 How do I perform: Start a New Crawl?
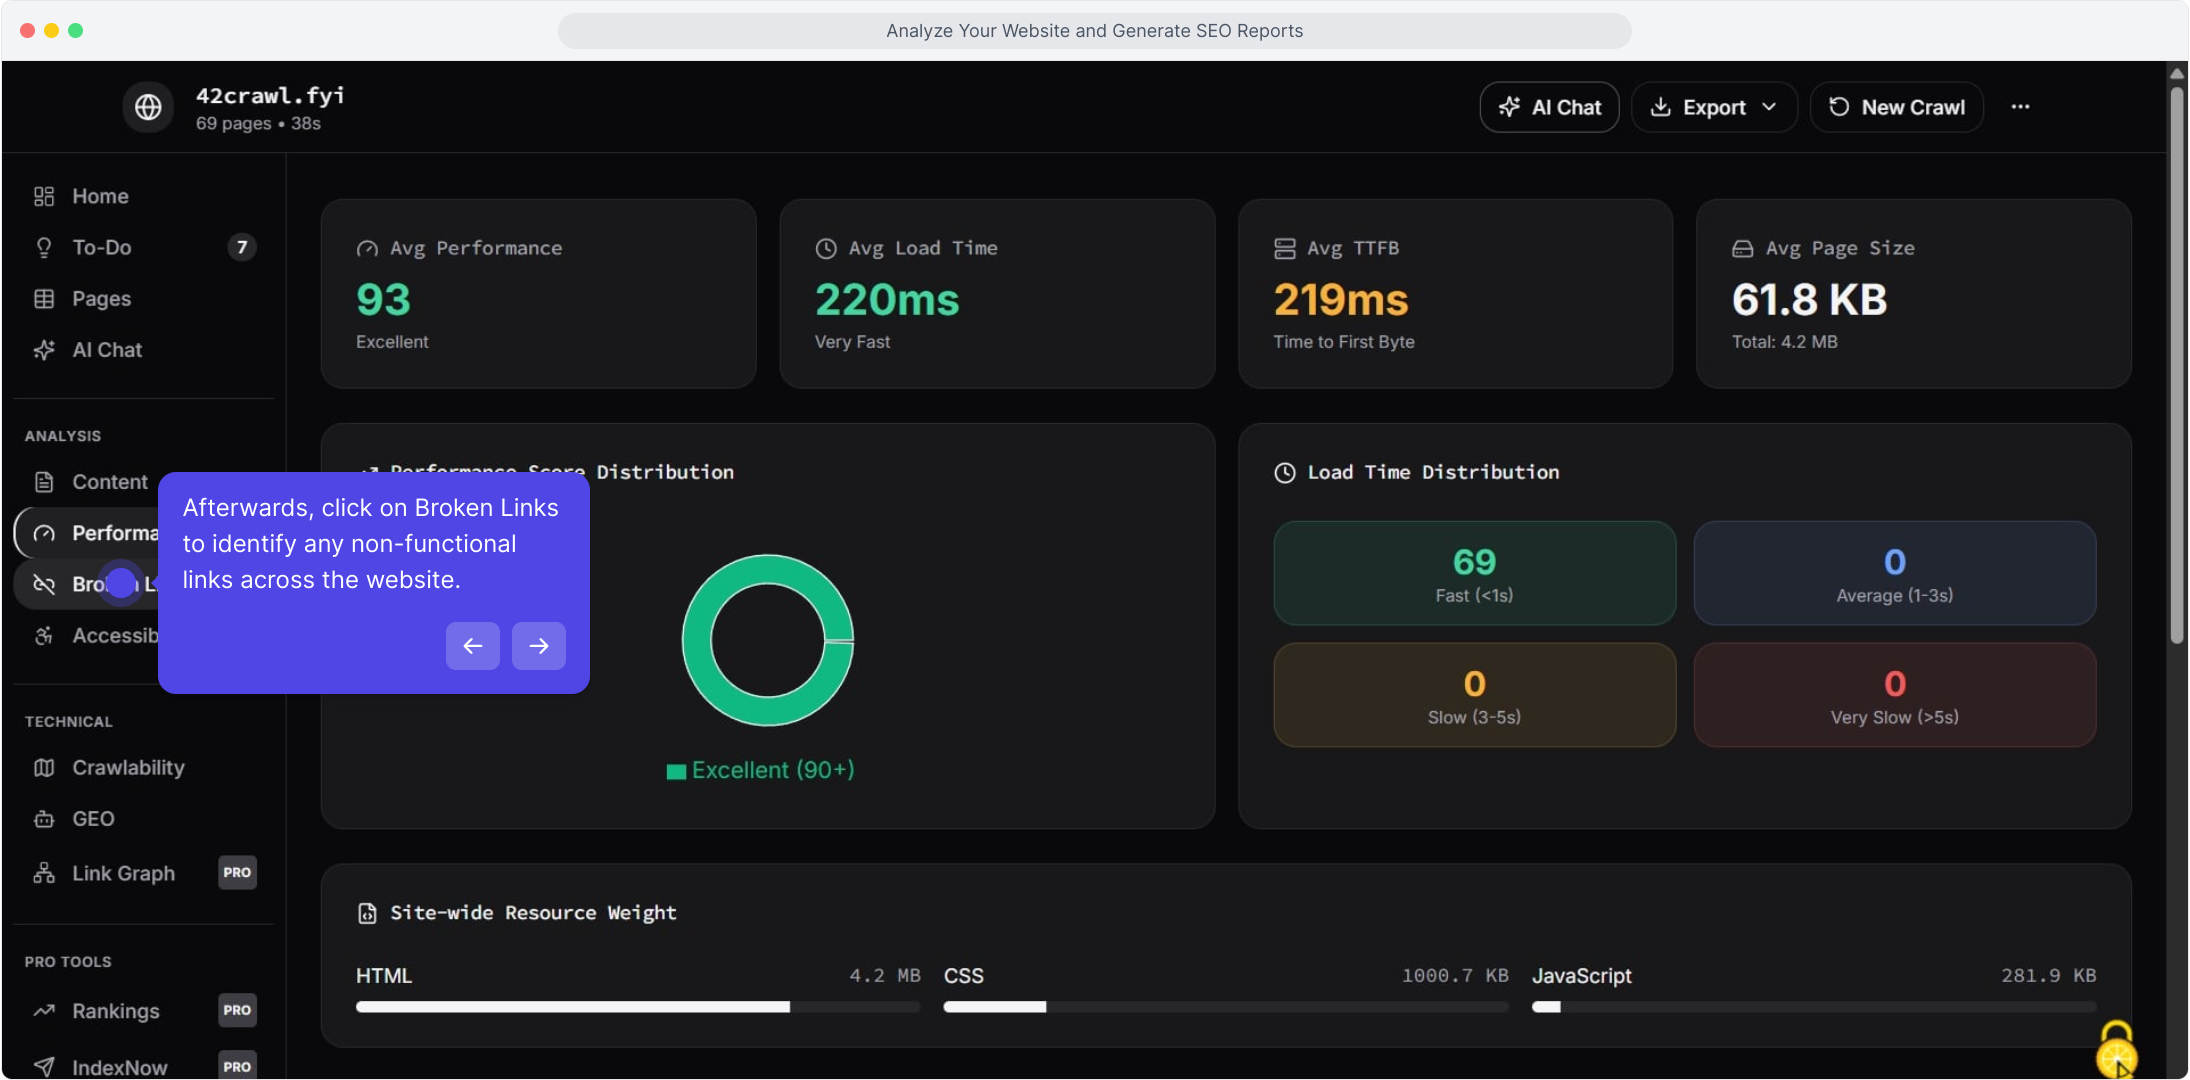pos(1896,107)
